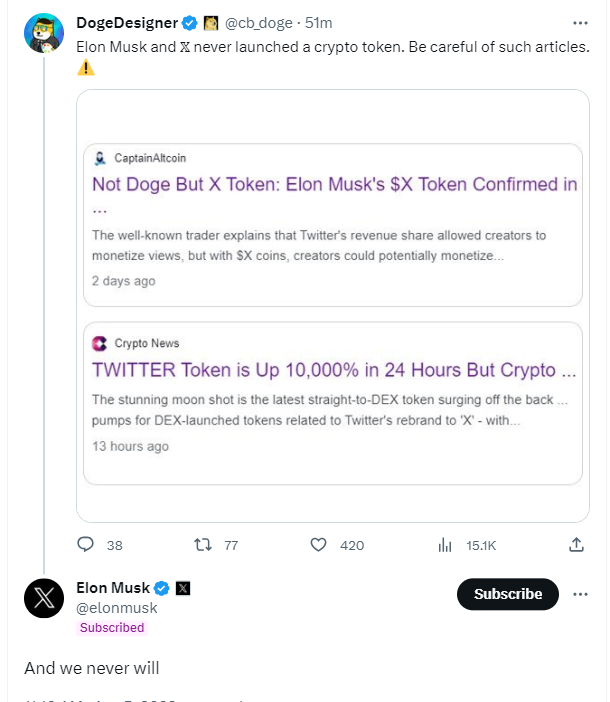Viewport: 610px width, 702px height.
Task: Click X affiliate badge beside Elon Musk
Action: (183, 588)
